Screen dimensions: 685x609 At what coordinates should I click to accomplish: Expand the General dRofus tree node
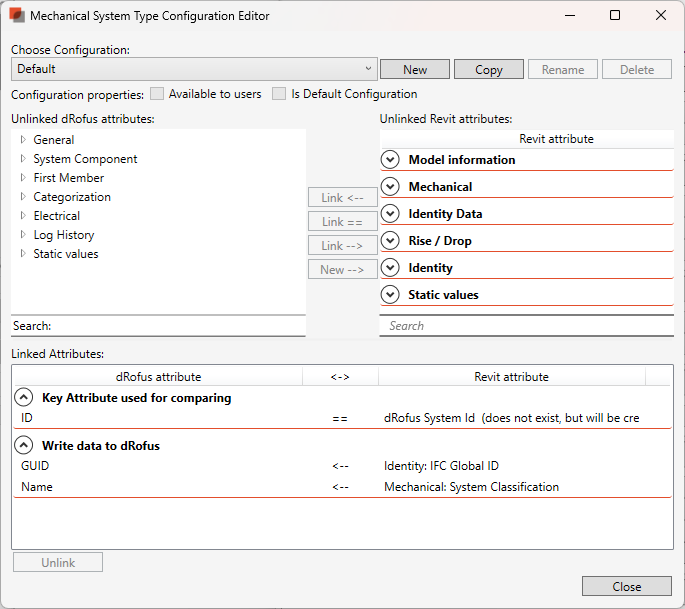click(23, 140)
